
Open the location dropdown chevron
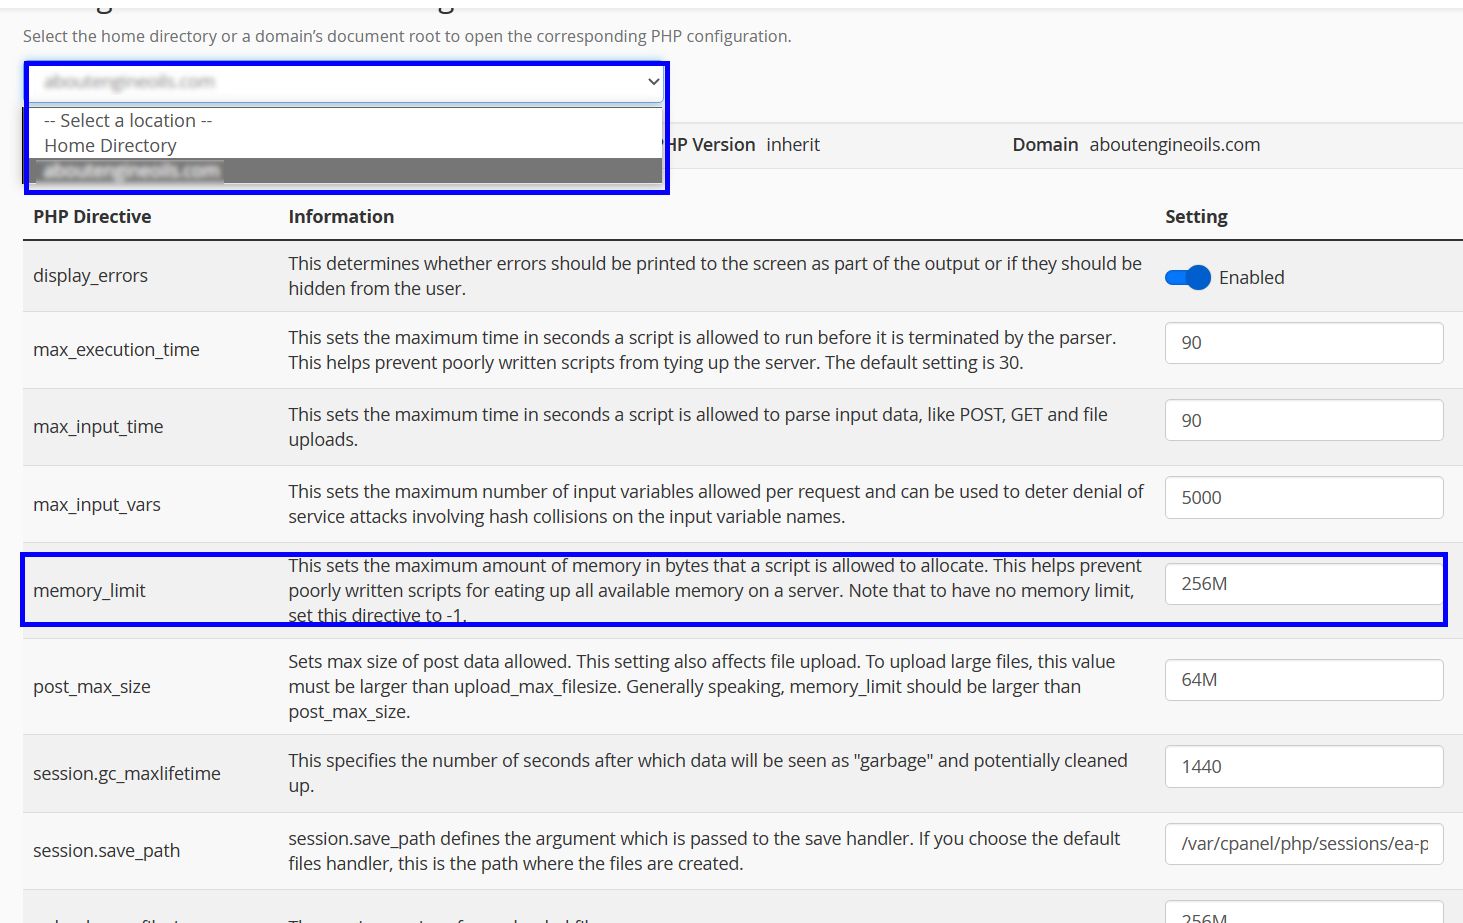(653, 82)
